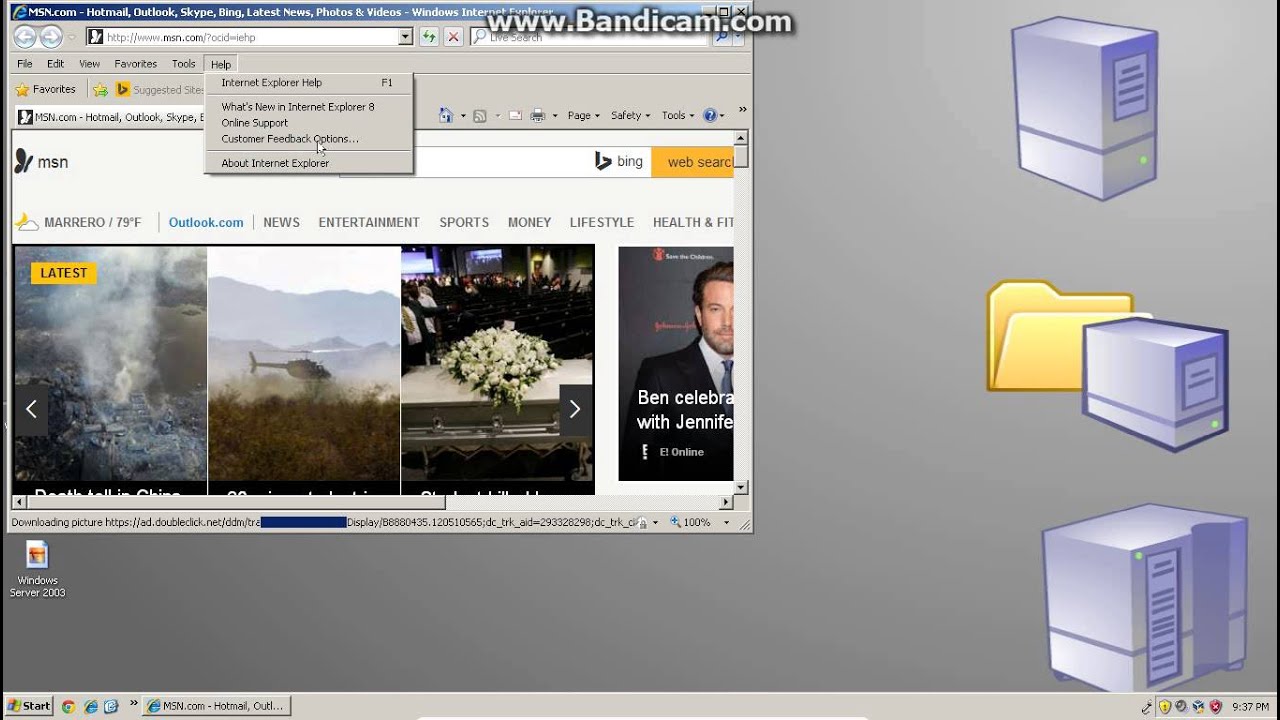Select What's New in Internet Explorer 8
1280x720 pixels.
(308, 107)
